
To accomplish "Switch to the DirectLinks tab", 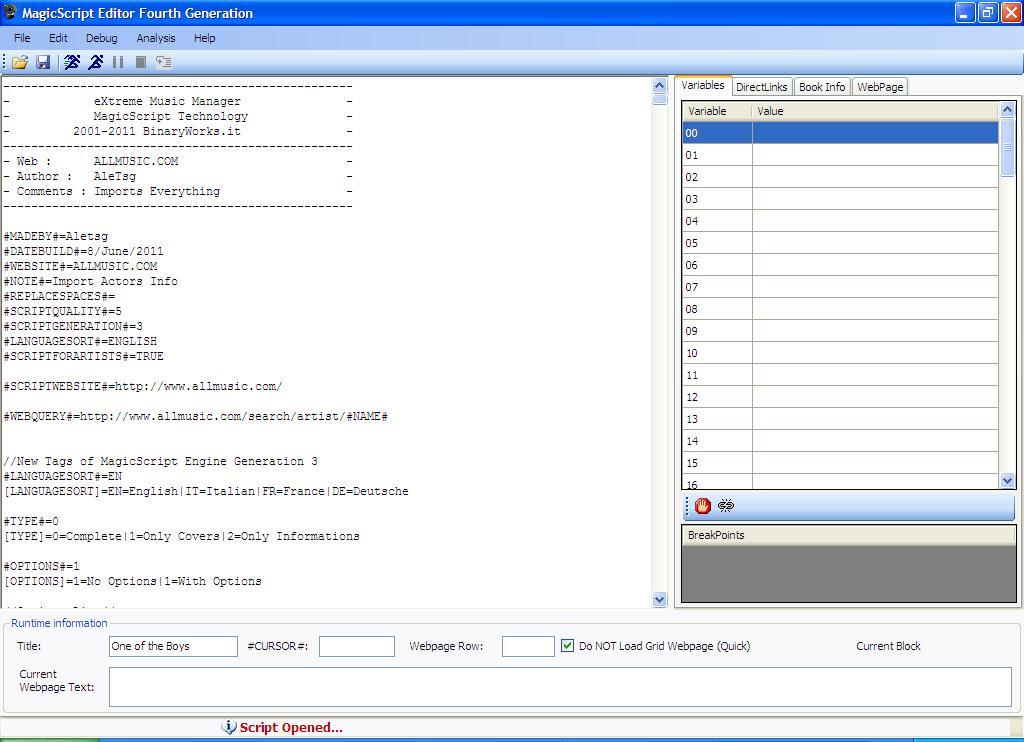I will [x=762, y=86].
